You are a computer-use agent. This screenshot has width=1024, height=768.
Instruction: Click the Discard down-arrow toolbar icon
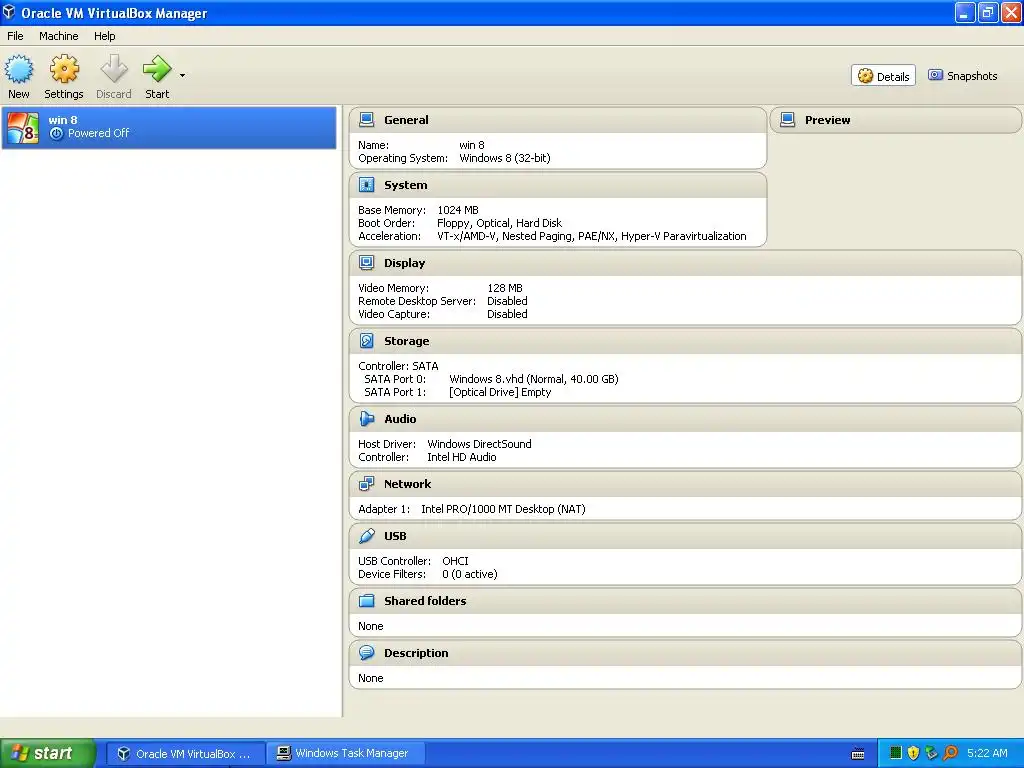pyautogui.click(x=114, y=69)
